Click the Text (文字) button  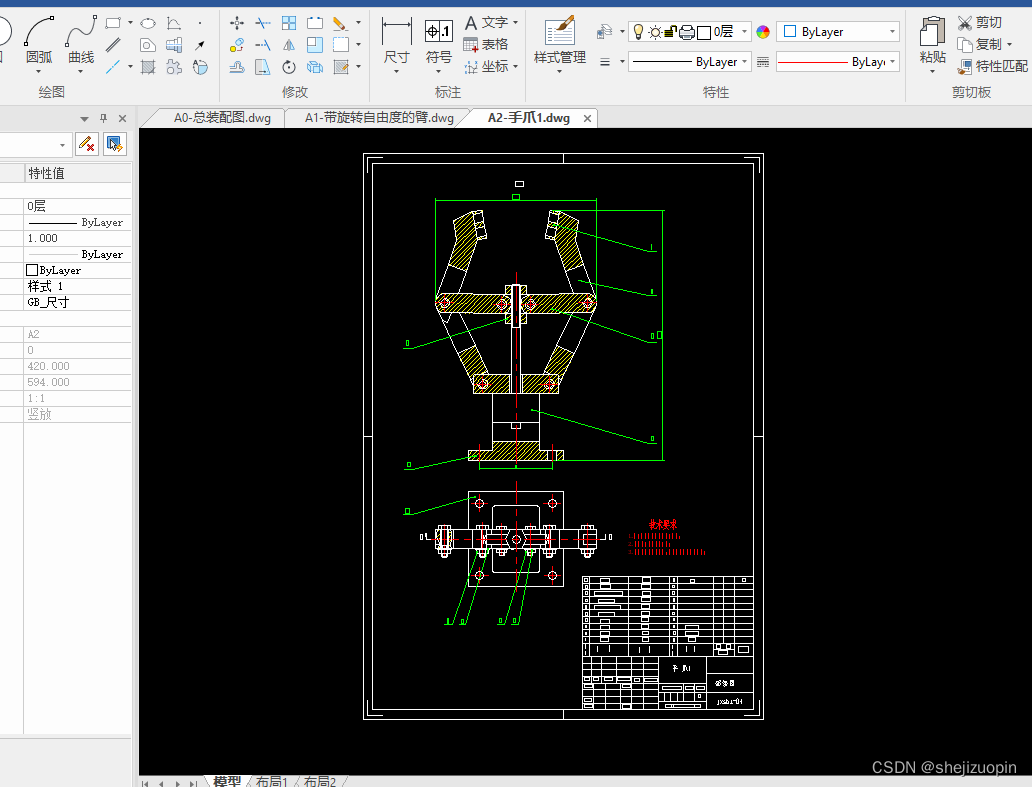coord(486,22)
